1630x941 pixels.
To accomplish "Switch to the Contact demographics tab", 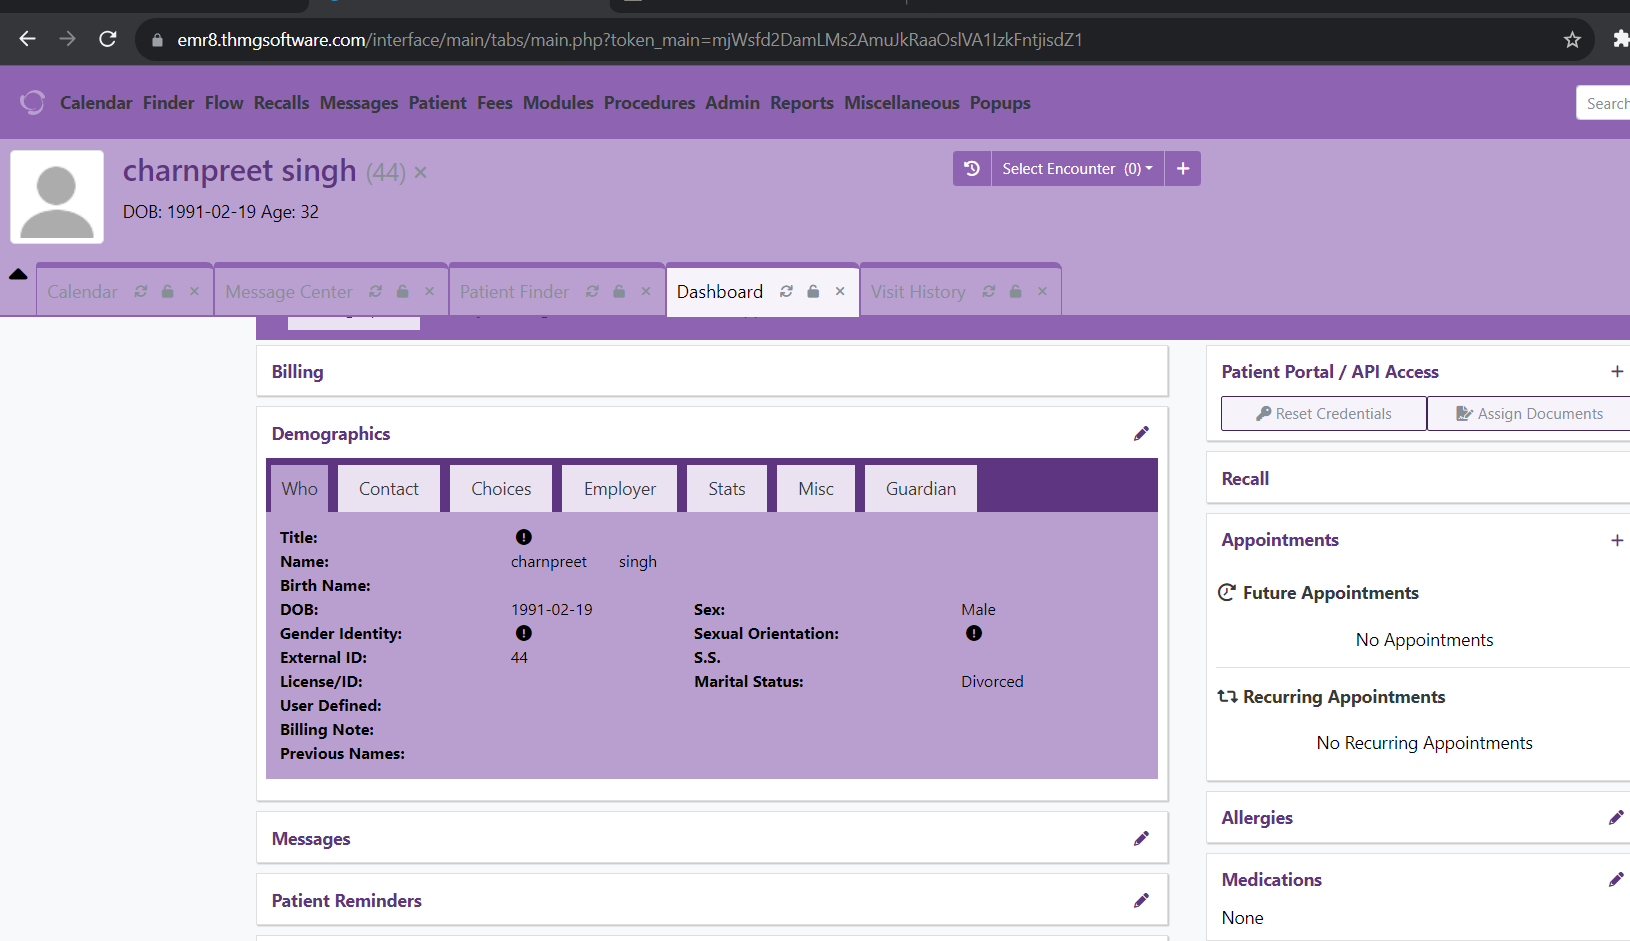I will (388, 488).
